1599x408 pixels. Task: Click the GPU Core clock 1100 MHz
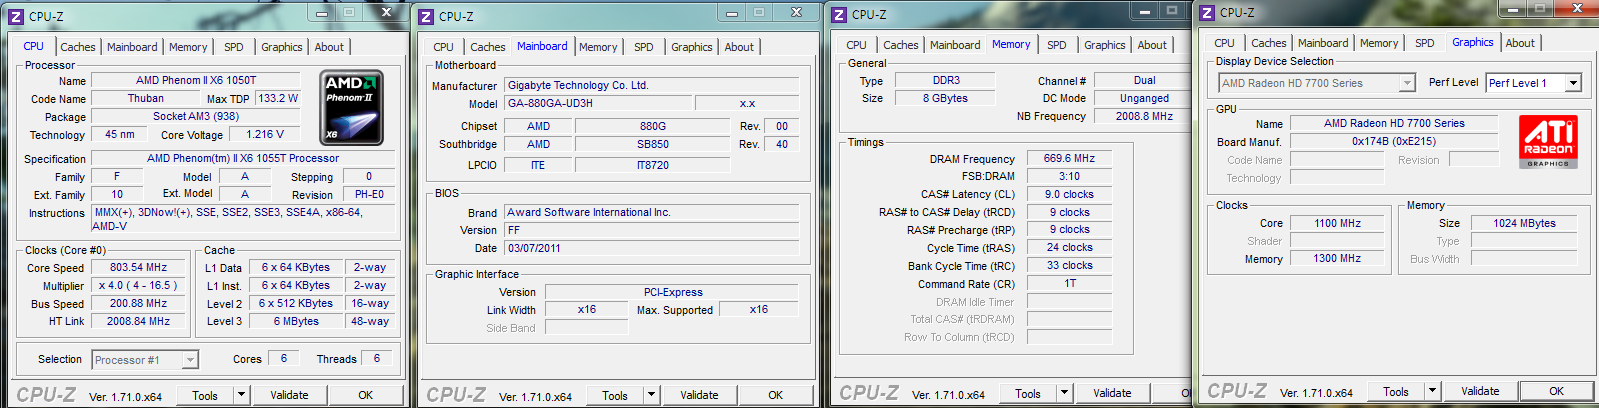point(1337,223)
